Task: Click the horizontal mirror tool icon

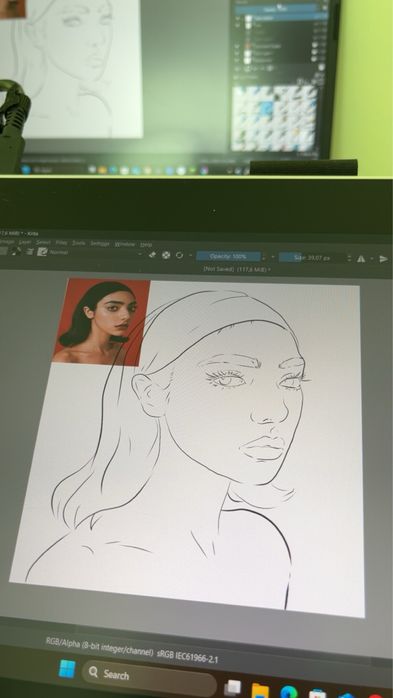Action: [361, 258]
